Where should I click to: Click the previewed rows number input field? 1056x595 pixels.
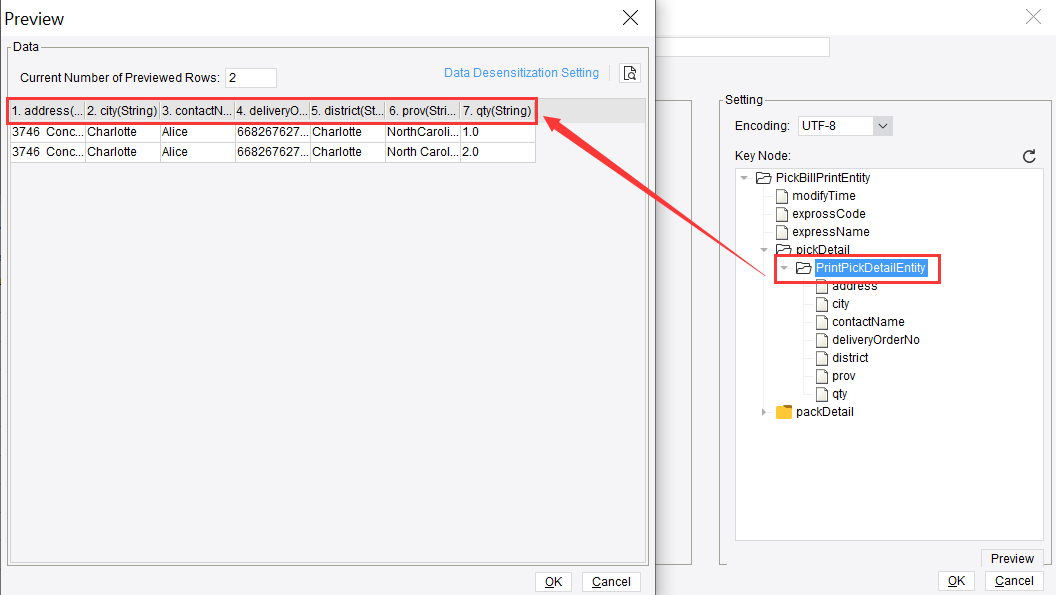coord(250,77)
